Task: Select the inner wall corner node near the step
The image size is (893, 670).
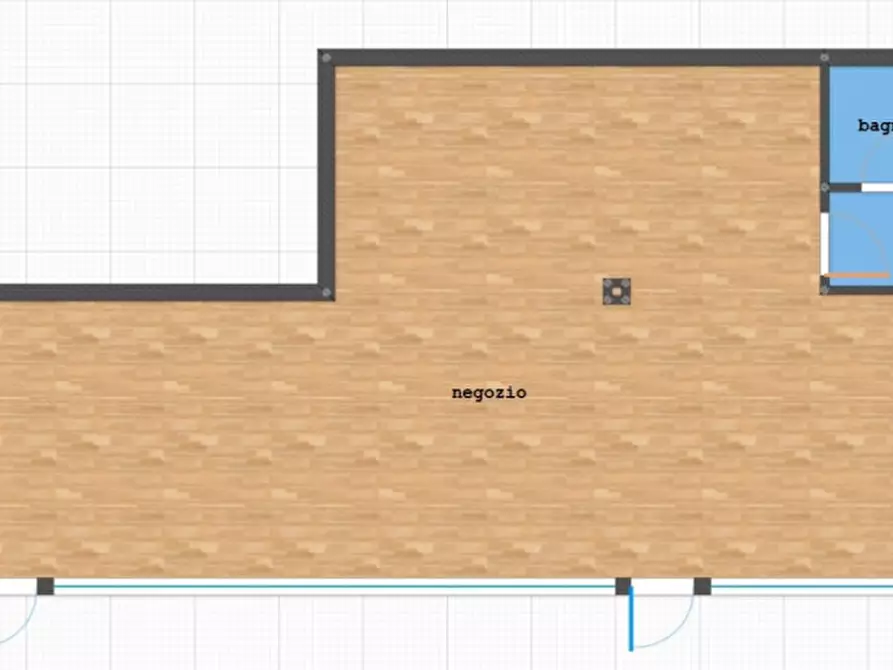Action: pyautogui.click(x=326, y=293)
